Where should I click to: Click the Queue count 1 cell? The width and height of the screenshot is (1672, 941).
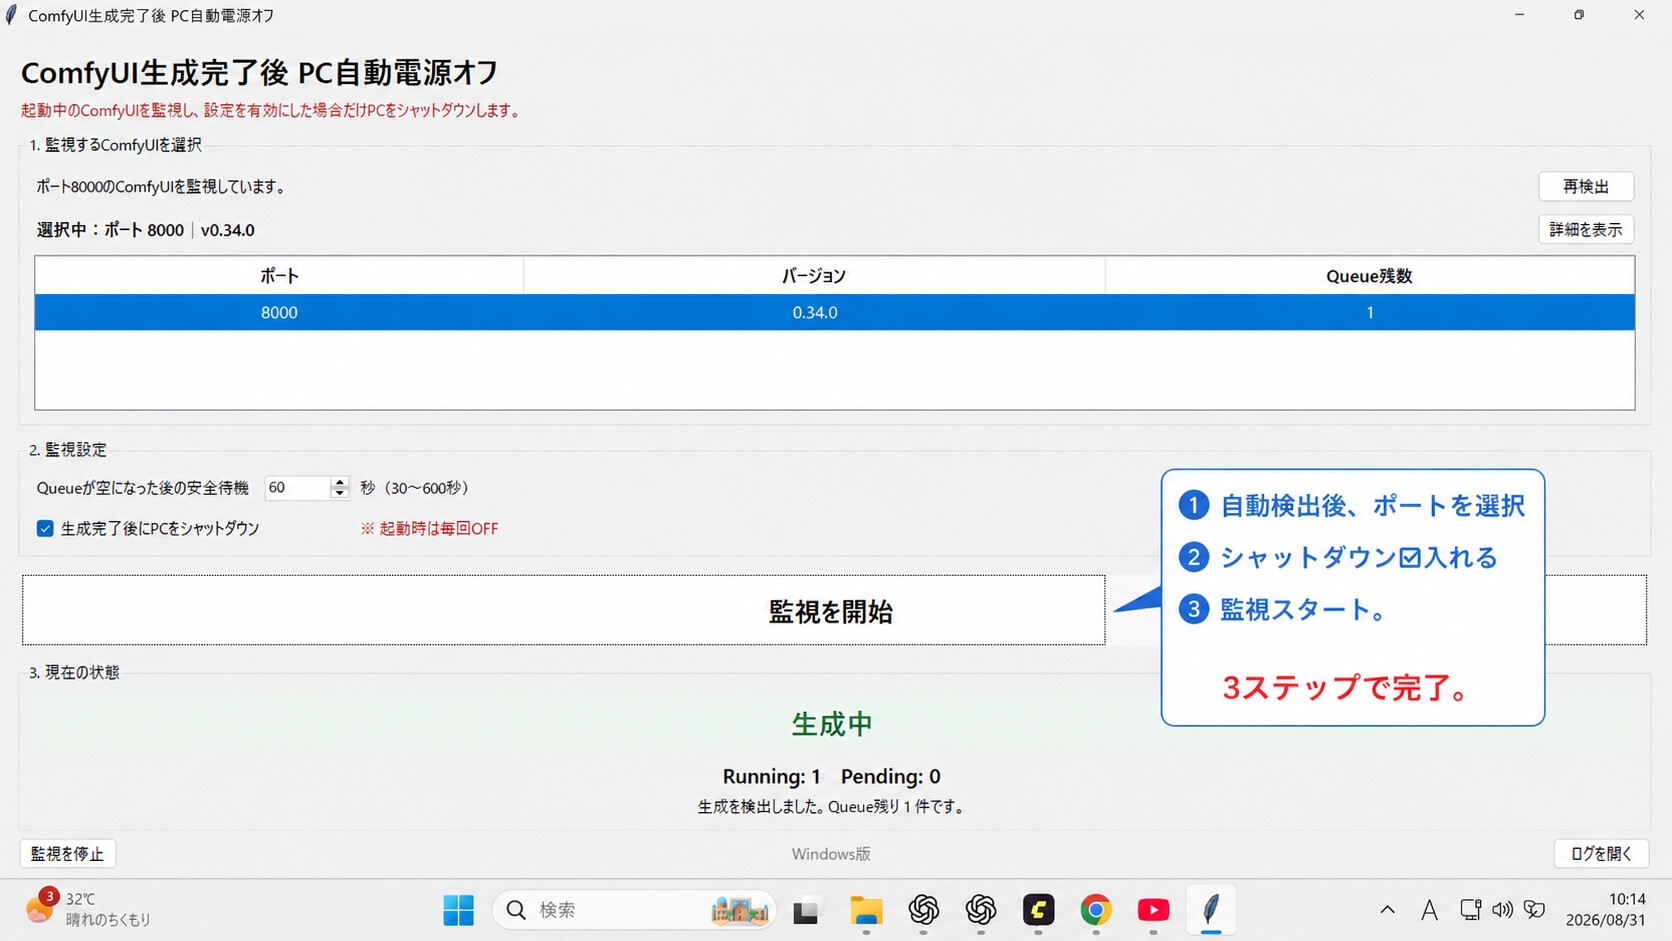[x=1370, y=312]
